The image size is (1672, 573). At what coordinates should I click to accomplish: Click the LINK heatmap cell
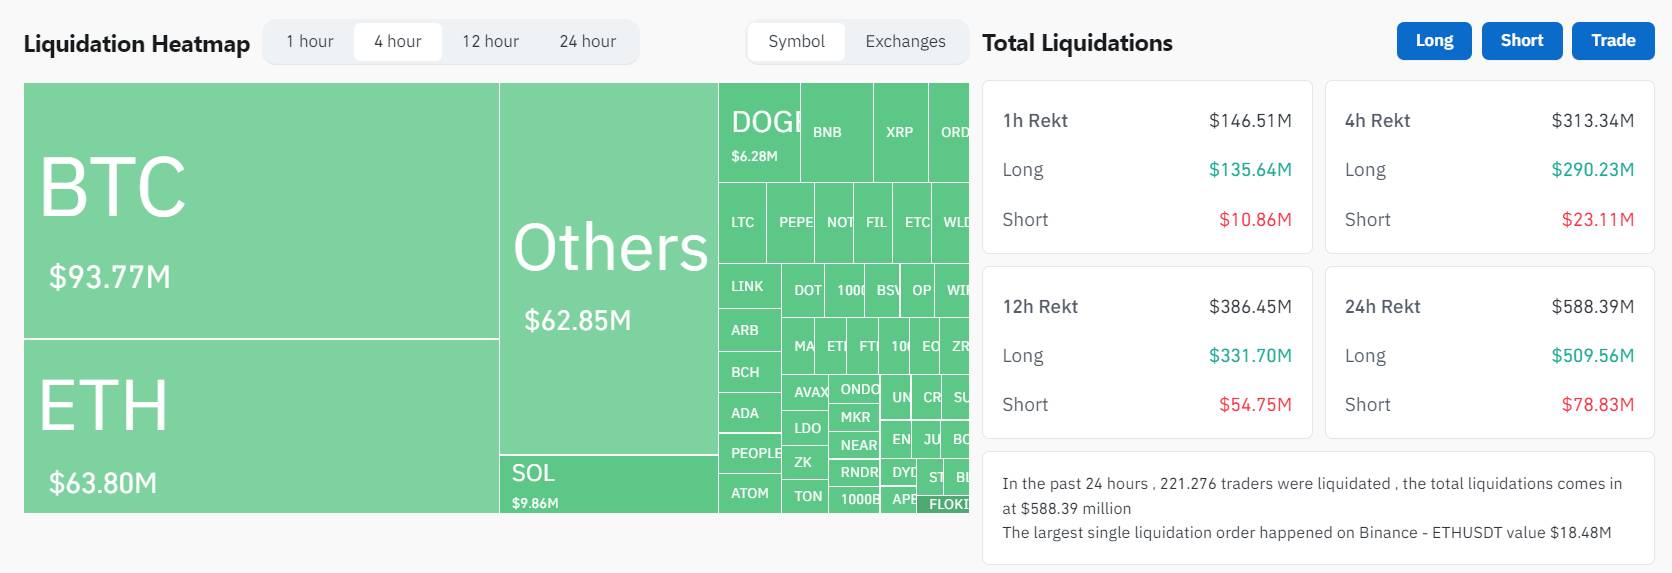[x=749, y=287]
